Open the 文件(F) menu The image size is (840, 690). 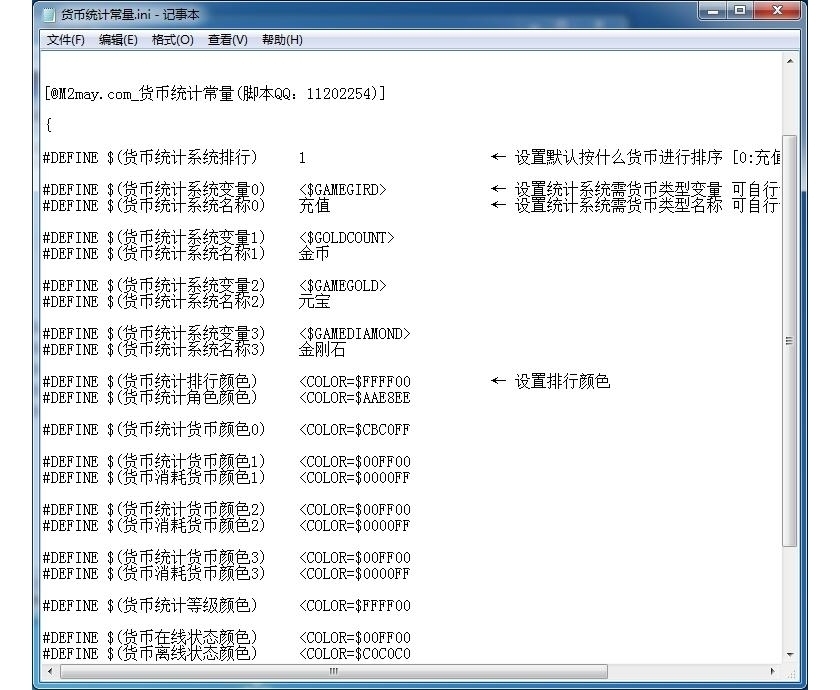[x=66, y=40]
